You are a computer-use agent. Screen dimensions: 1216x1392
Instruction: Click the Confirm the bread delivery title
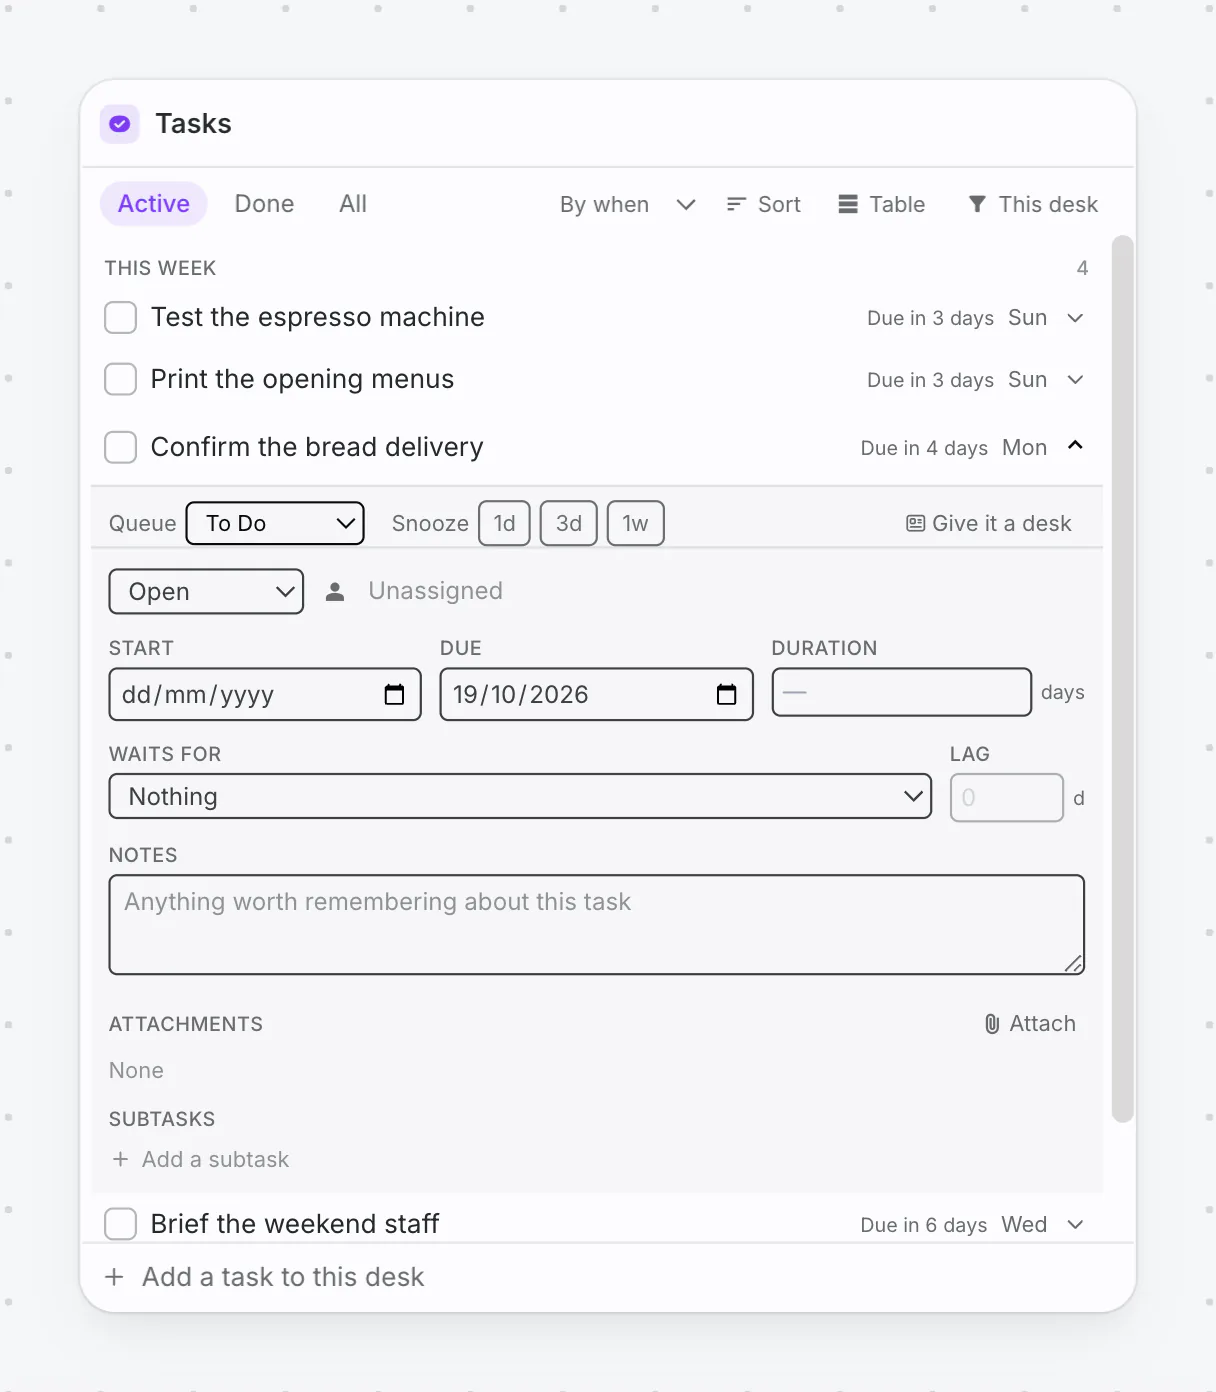coord(317,447)
